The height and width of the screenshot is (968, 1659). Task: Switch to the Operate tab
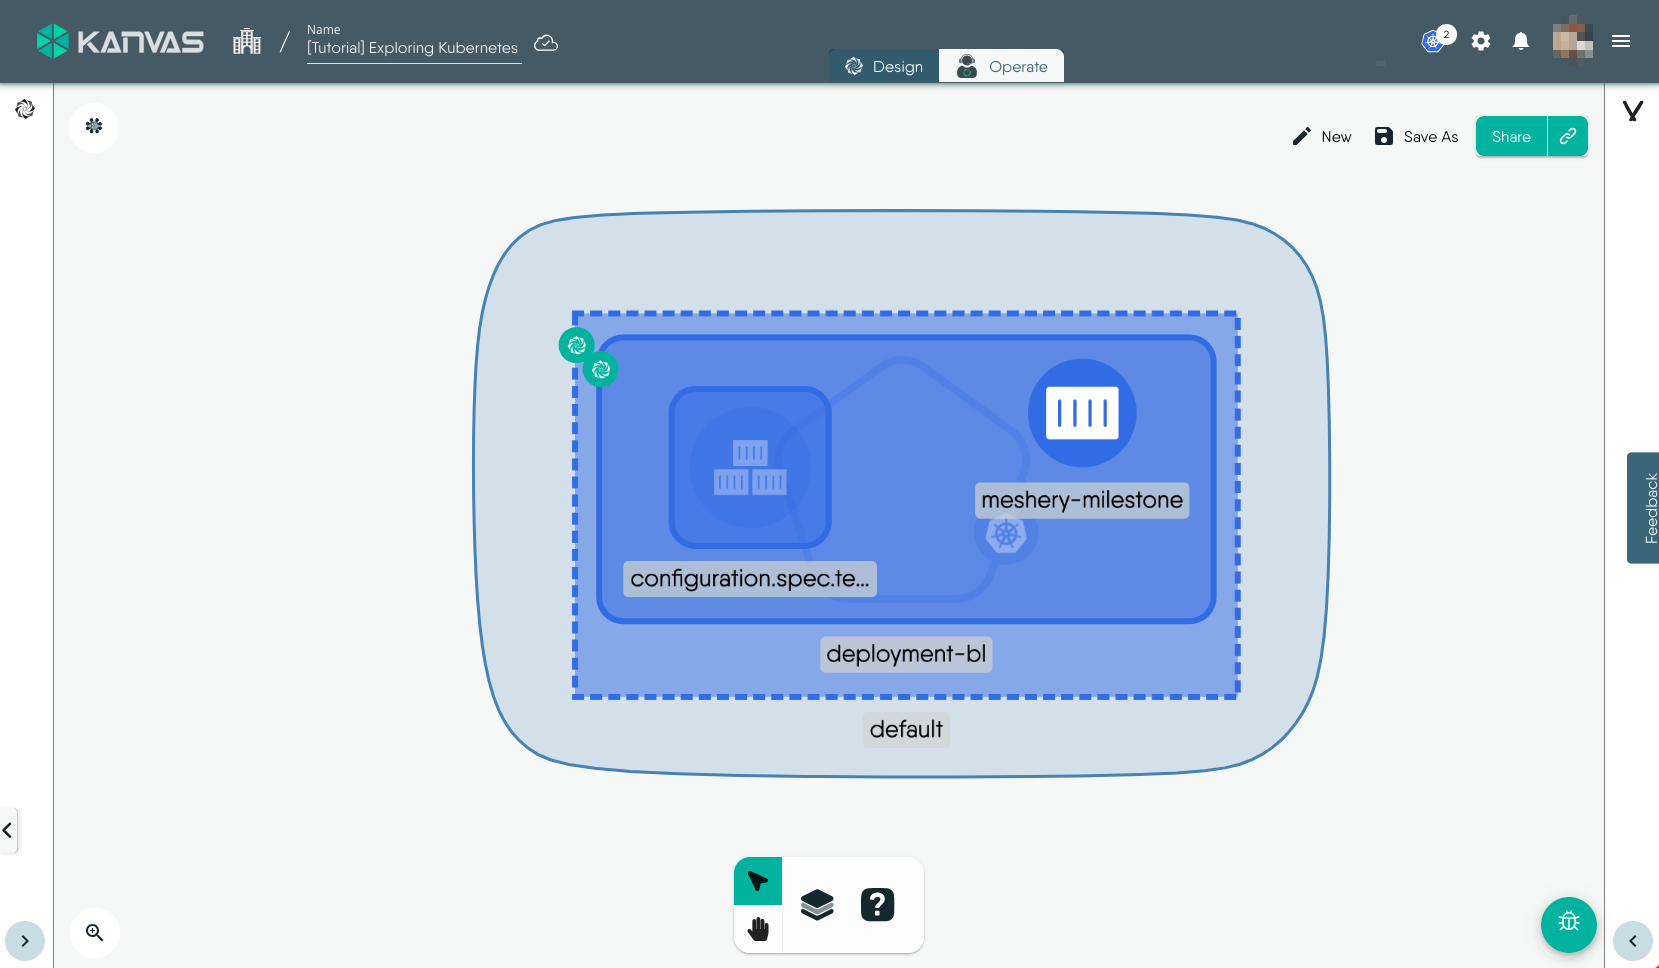coord(1002,67)
